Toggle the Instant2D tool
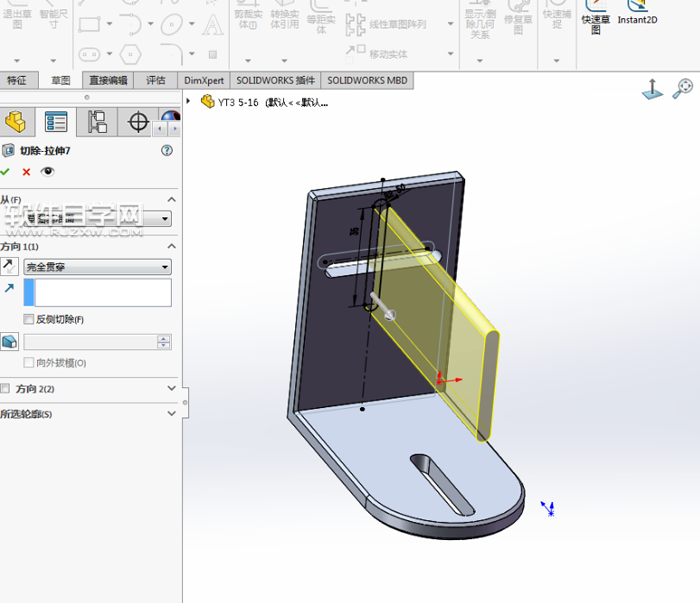Viewport: 700px width, 603px height. [637, 14]
